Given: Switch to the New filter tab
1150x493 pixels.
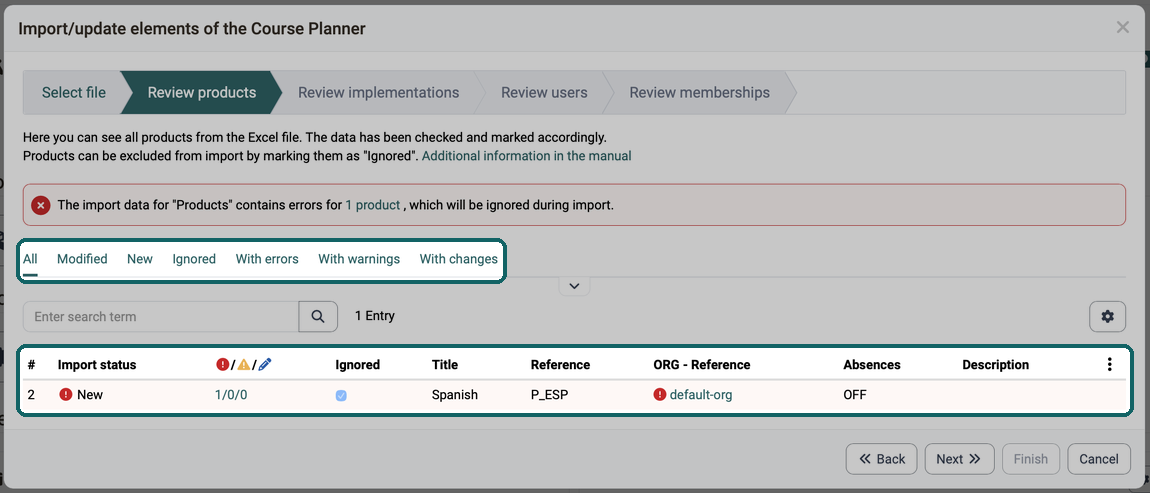Looking at the screenshot, I should click(140, 259).
